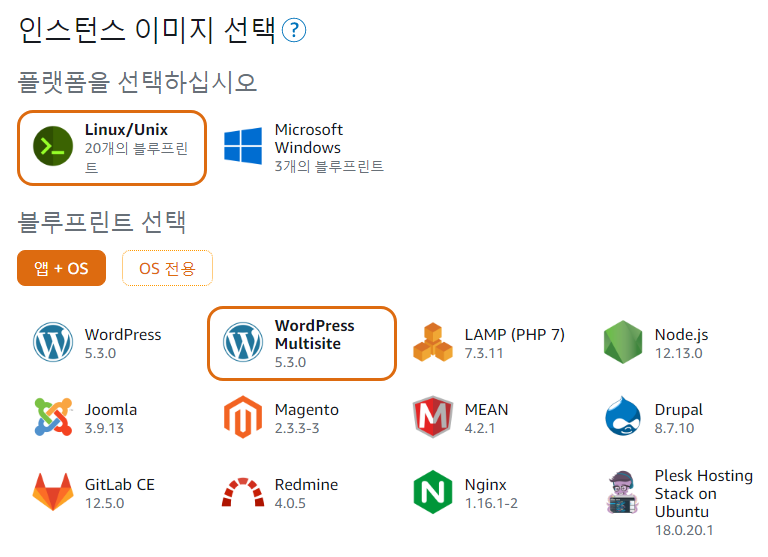The height and width of the screenshot is (557, 768).
Task: Pick the Redmine red arch icon
Action: point(243,492)
